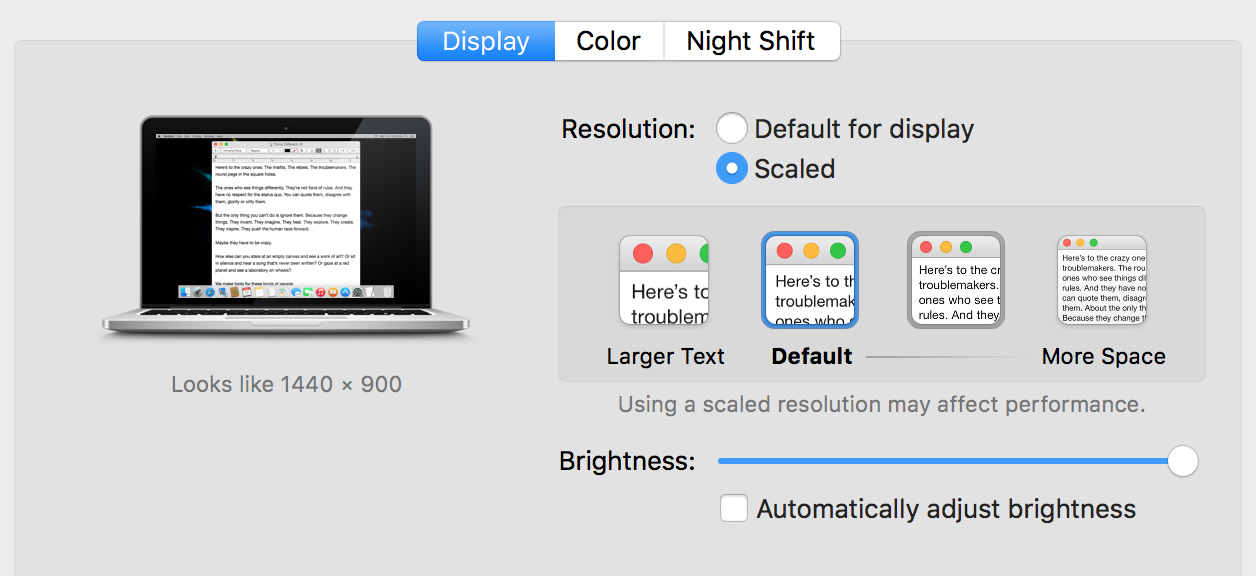Image resolution: width=1256 pixels, height=576 pixels.
Task: Click the Display tab
Action: tap(486, 41)
